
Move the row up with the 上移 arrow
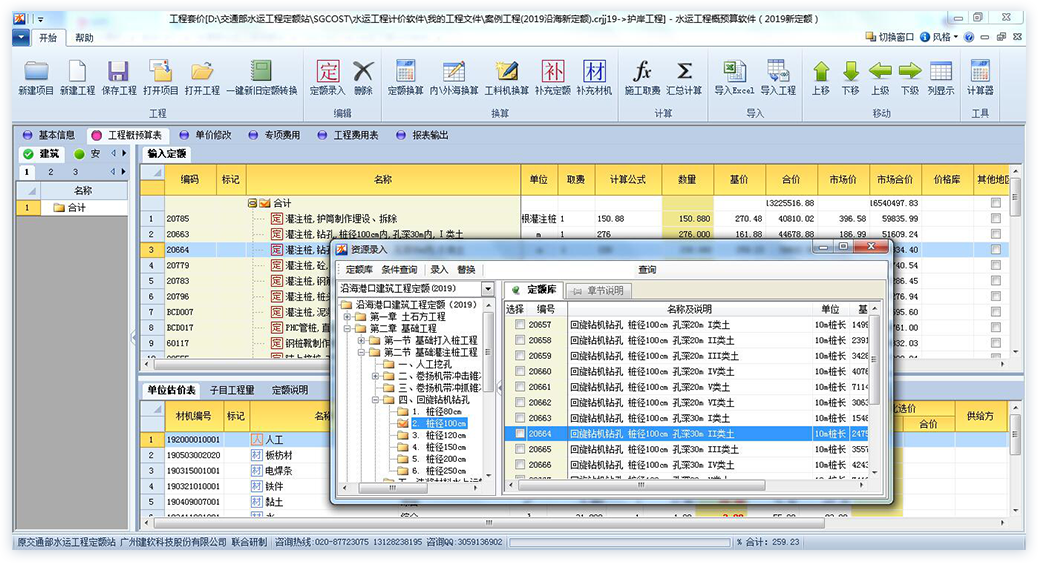(821, 71)
